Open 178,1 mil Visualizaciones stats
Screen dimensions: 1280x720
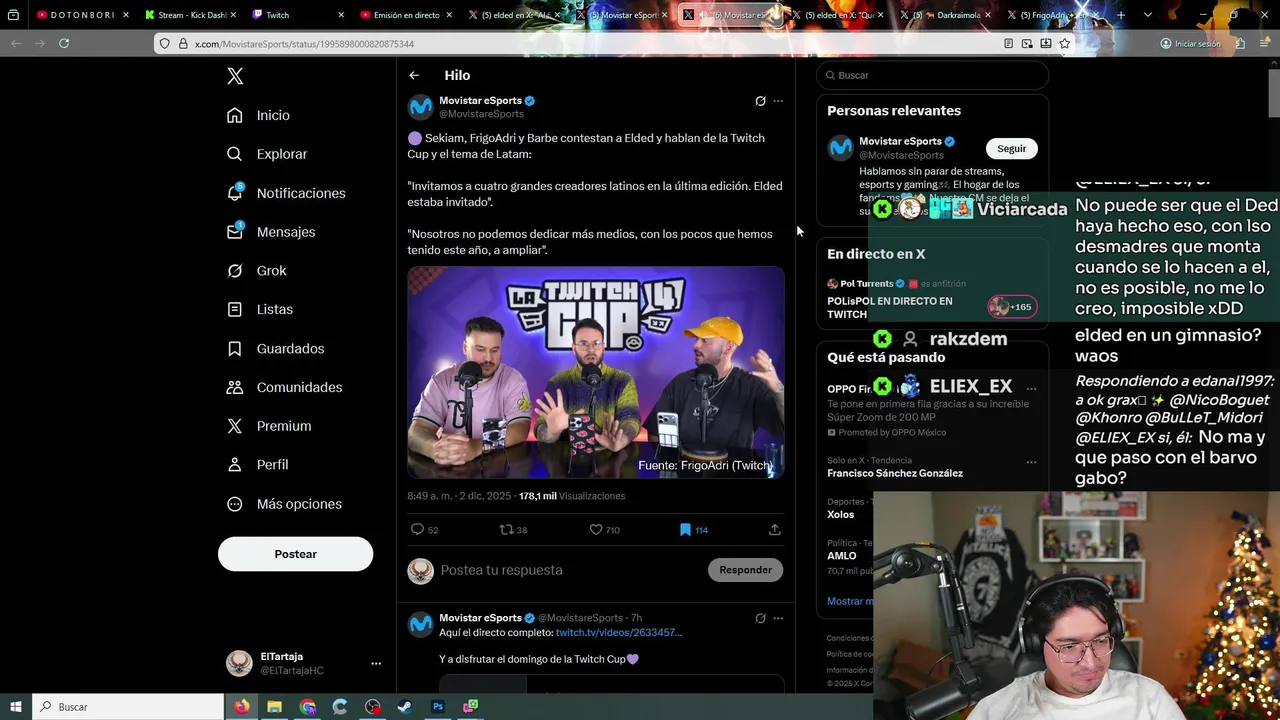(572, 496)
